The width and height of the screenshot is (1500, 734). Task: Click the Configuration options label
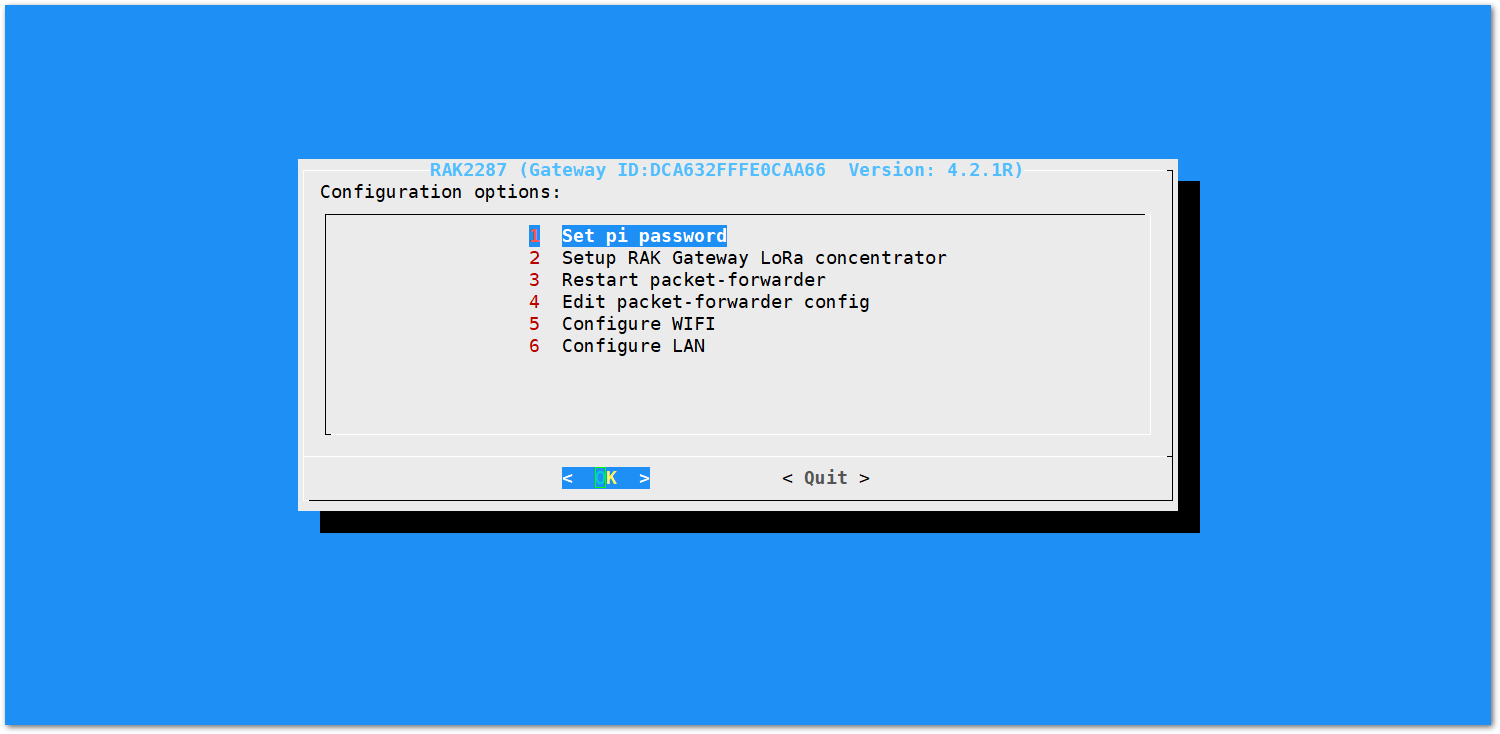tap(441, 192)
